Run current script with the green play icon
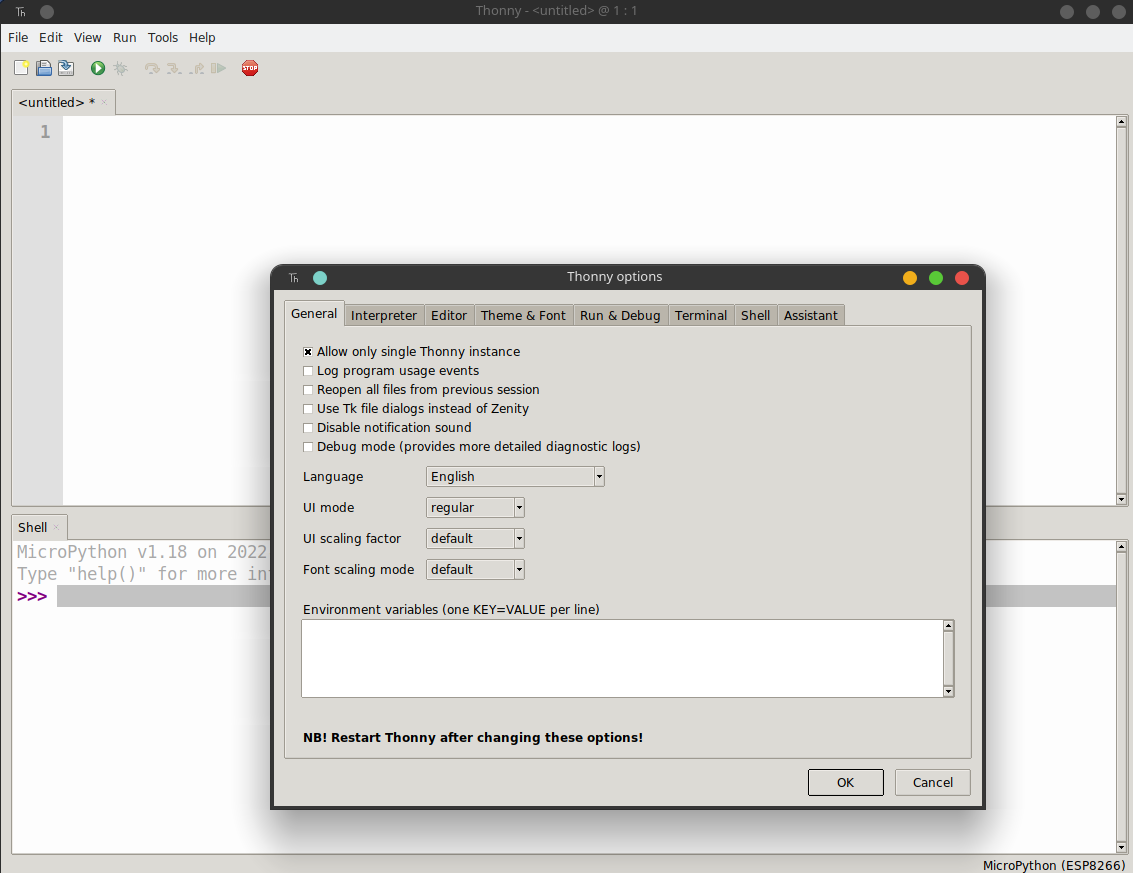 tap(98, 68)
